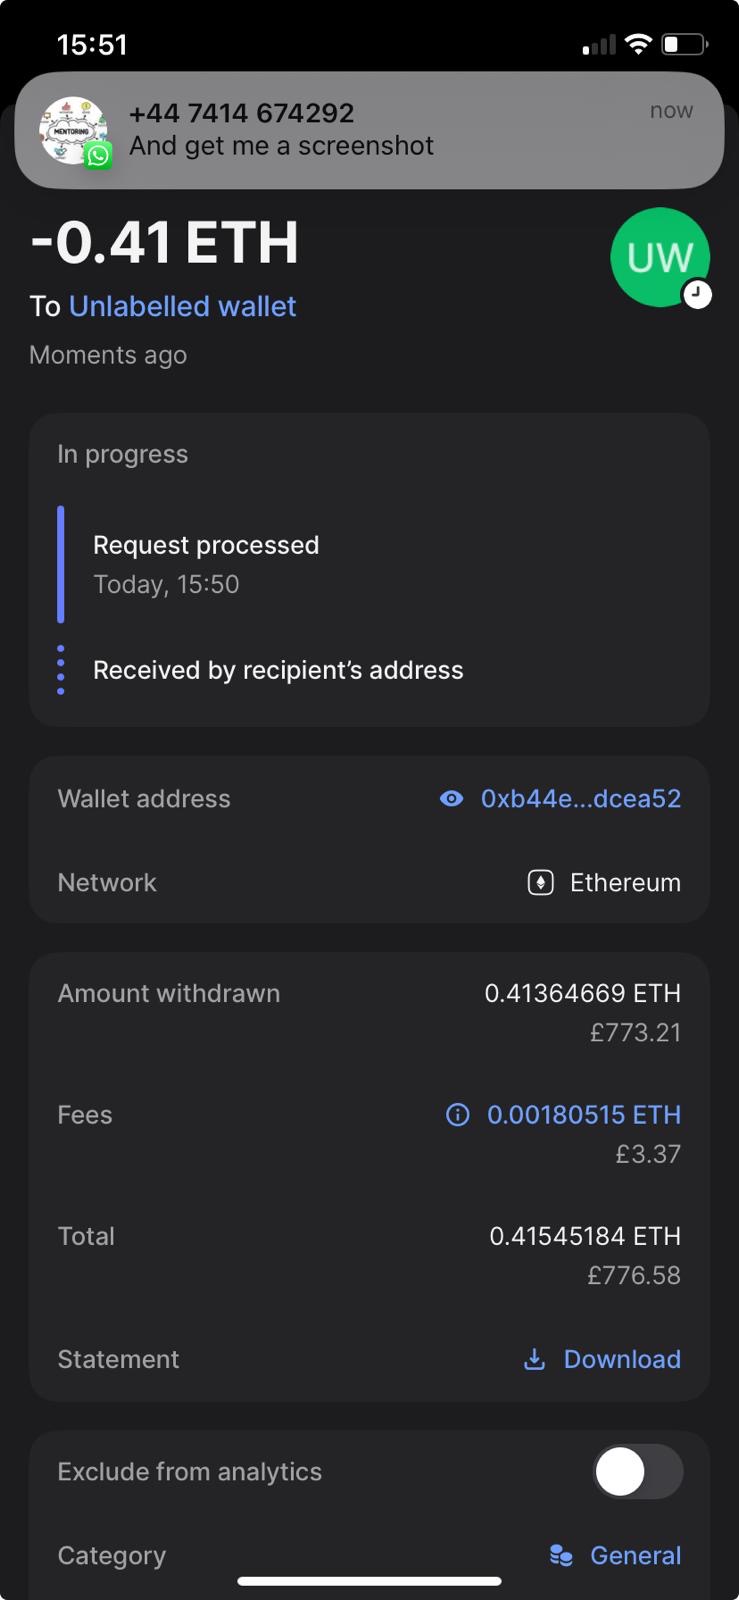The image size is (739, 1600).
Task: Click the Download statement link
Action: 622,1359
